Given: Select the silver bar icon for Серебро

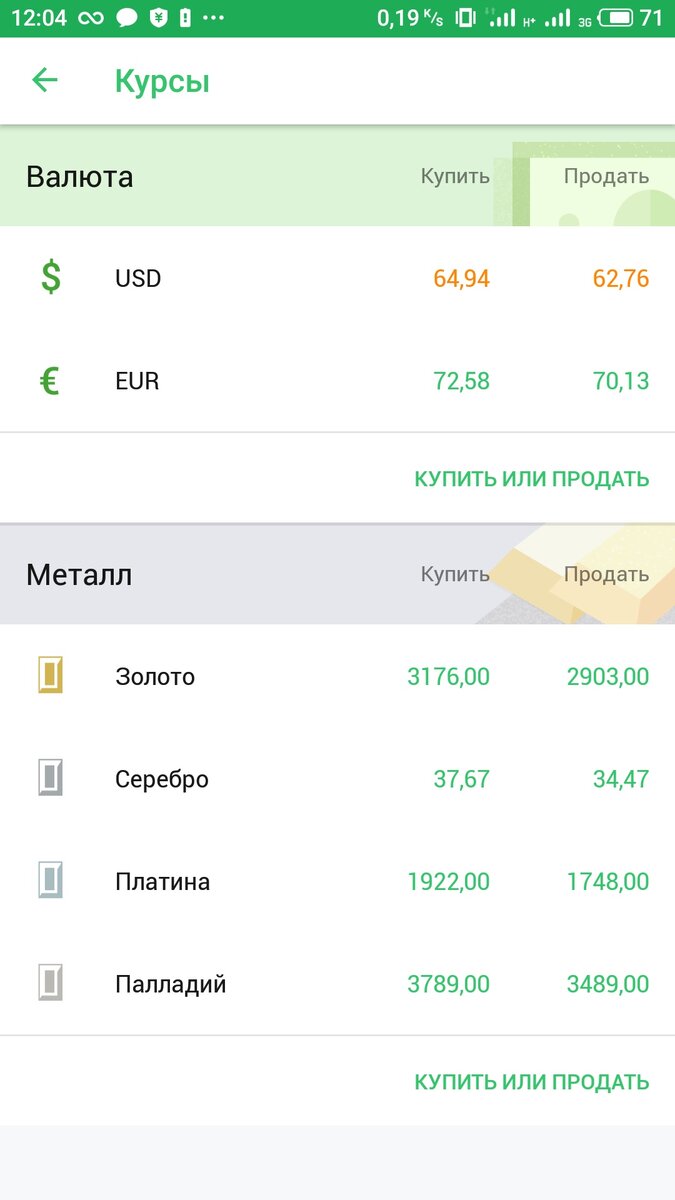Looking at the screenshot, I should (x=51, y=779).
